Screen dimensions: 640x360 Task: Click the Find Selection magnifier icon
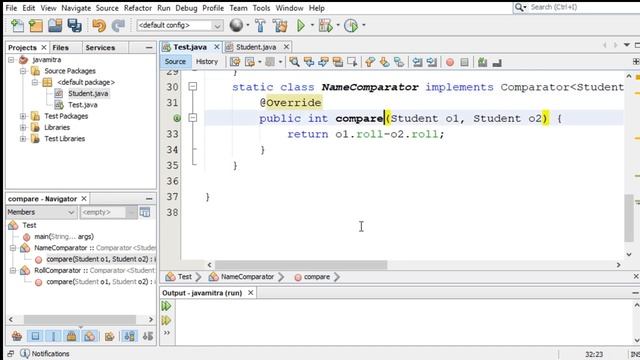[294, 62]
